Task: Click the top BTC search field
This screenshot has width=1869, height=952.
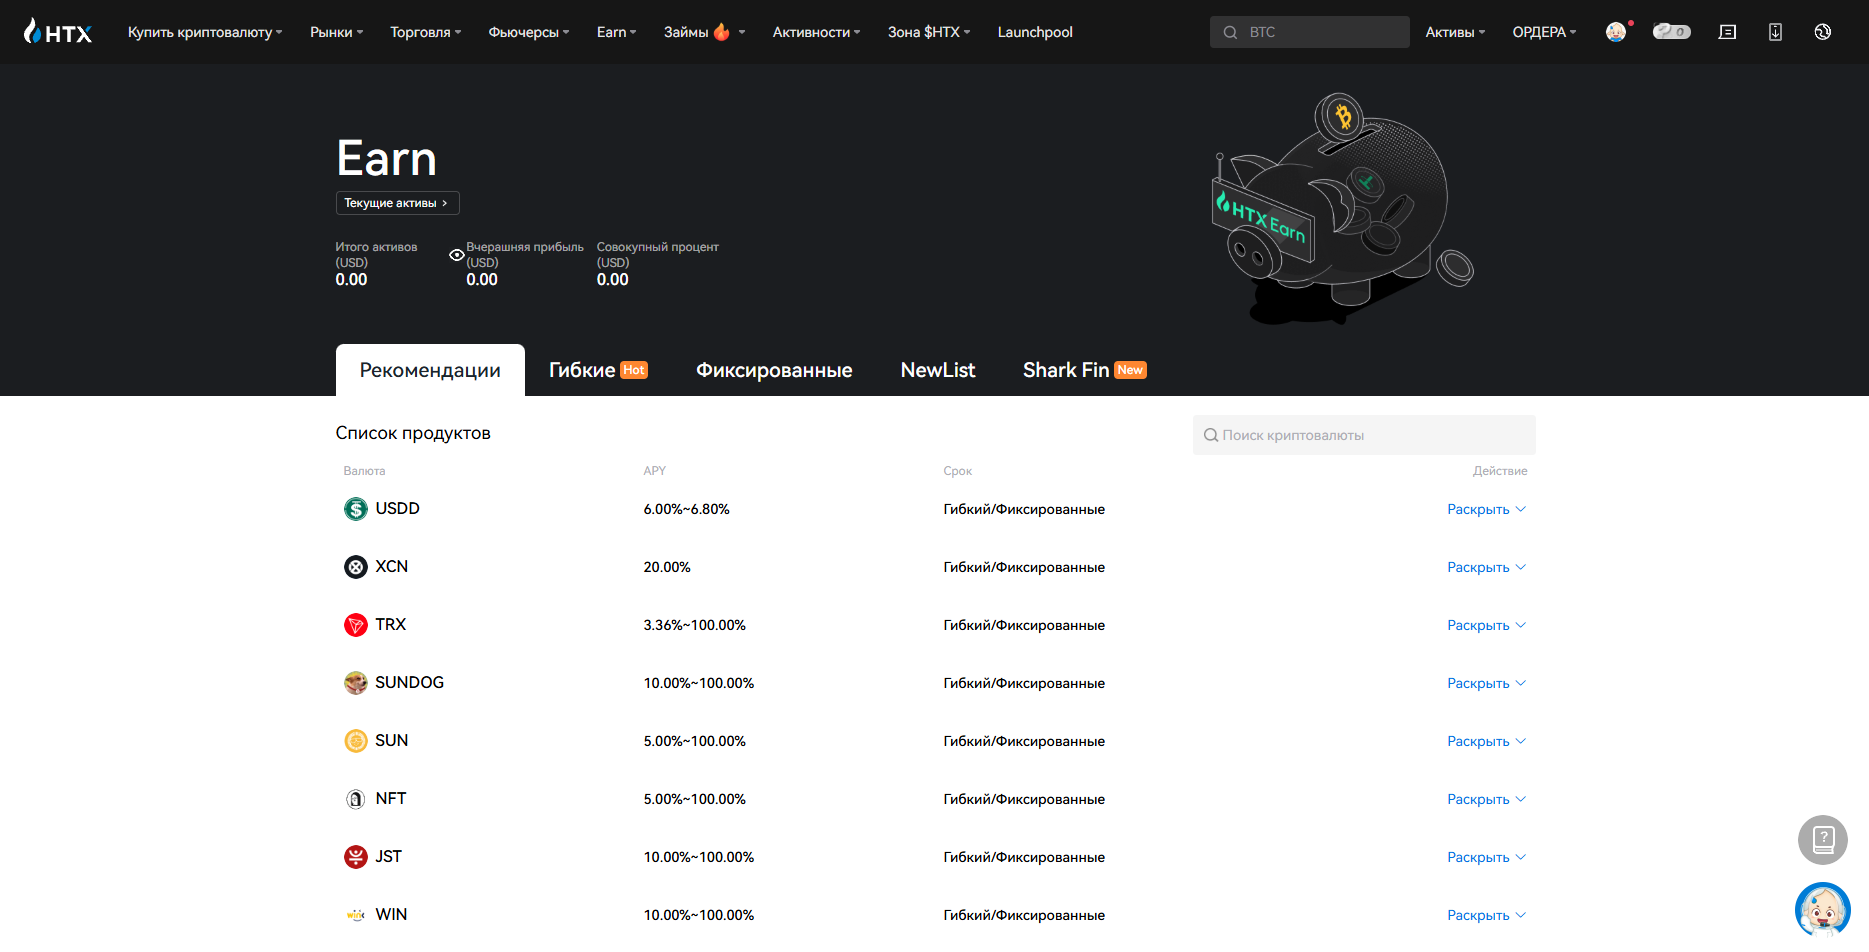Action: [1309, 32]
